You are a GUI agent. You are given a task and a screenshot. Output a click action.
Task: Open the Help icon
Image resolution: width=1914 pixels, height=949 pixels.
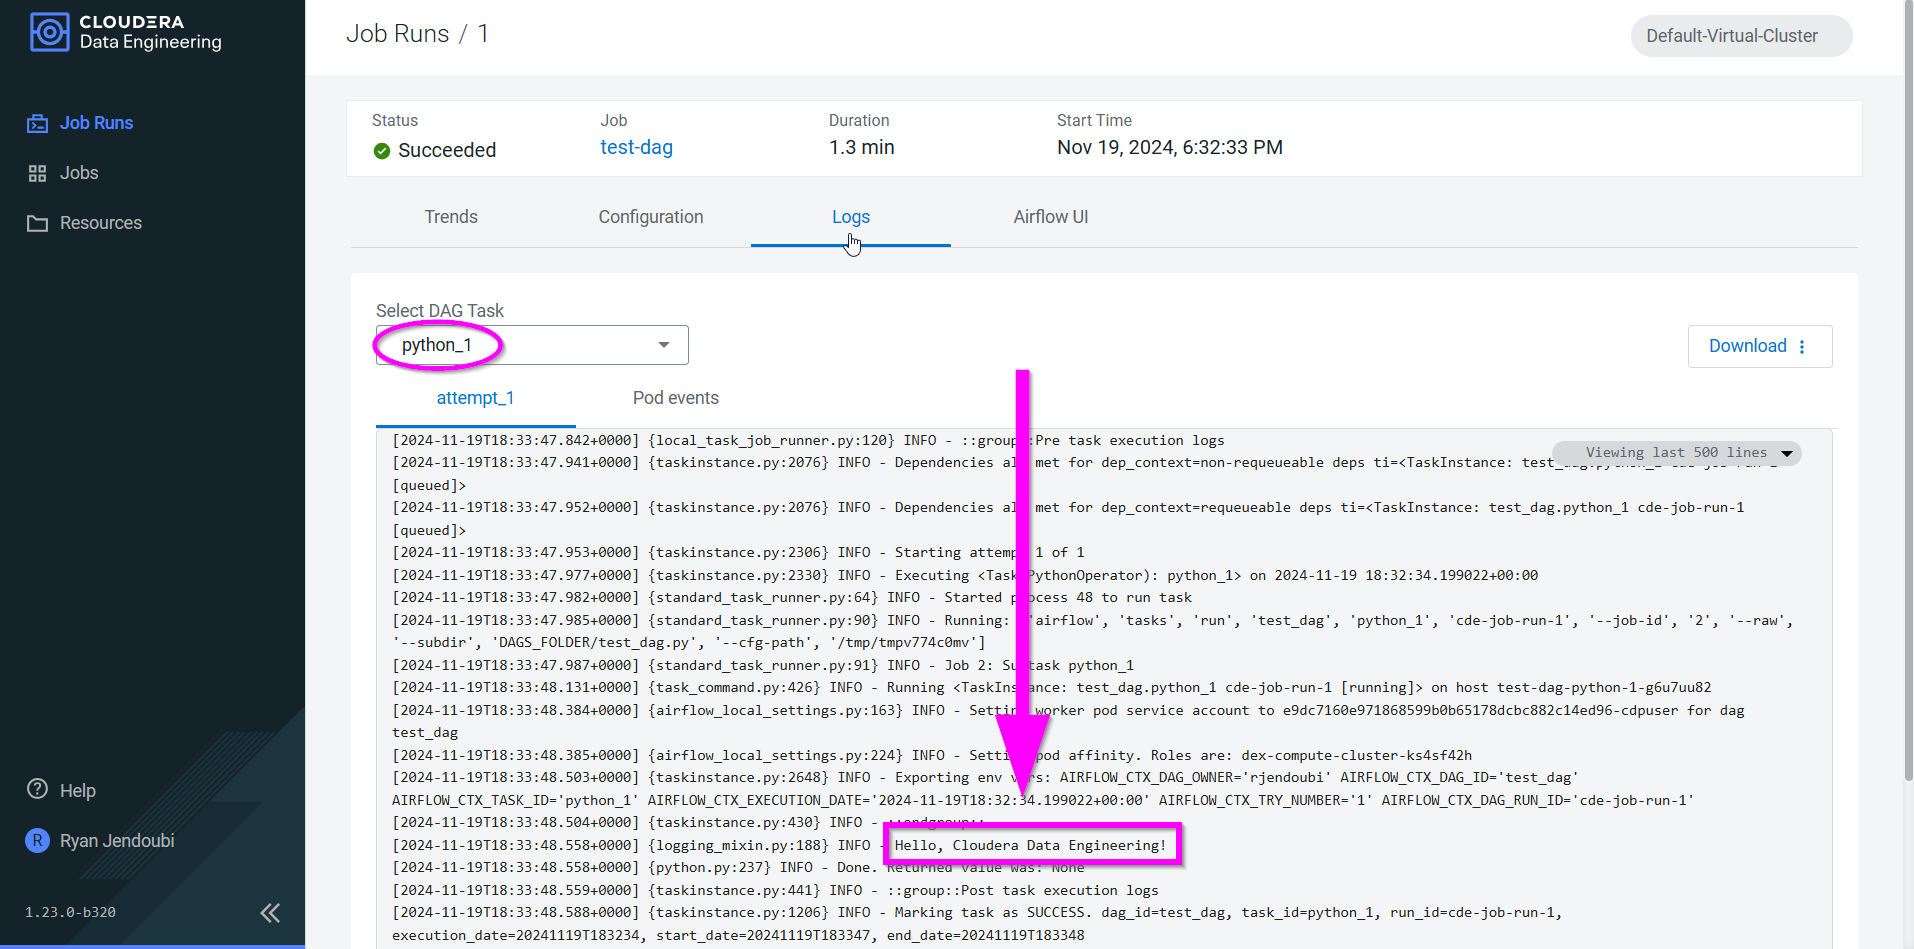pos(37,790)
